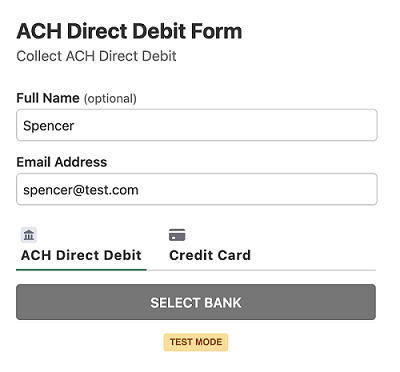Screen dimensions: 400x372
Task: Click the word BANK on the gray button
Action: click(x=223, y=303)
